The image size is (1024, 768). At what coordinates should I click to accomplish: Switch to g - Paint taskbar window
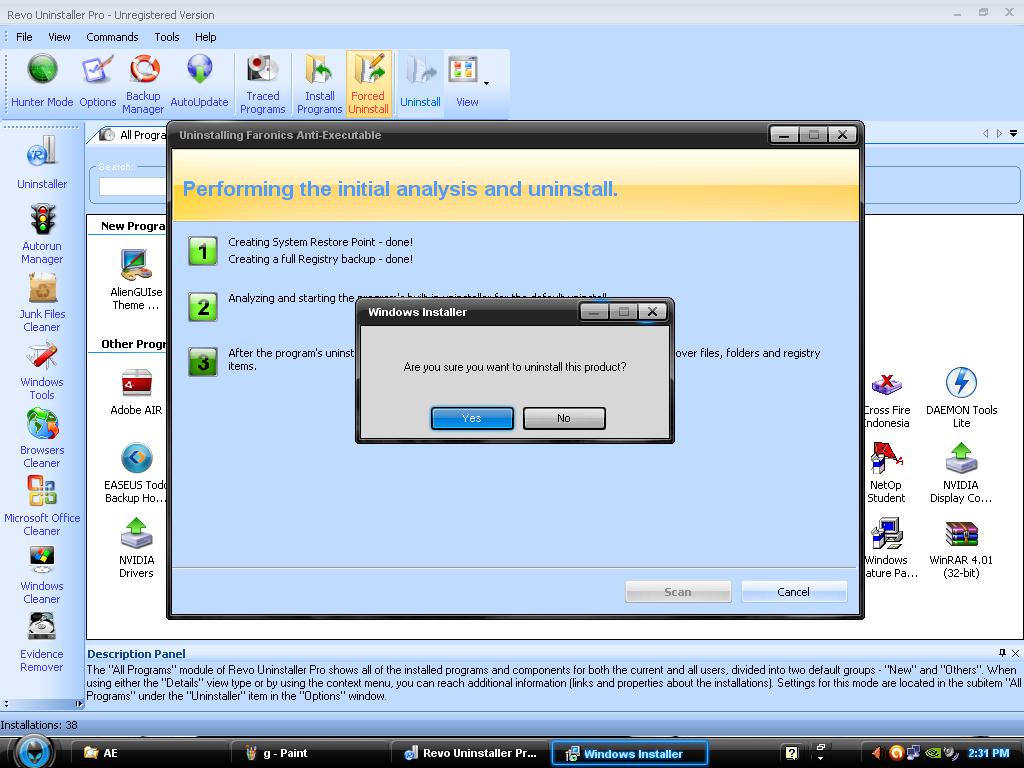(310, 753)
